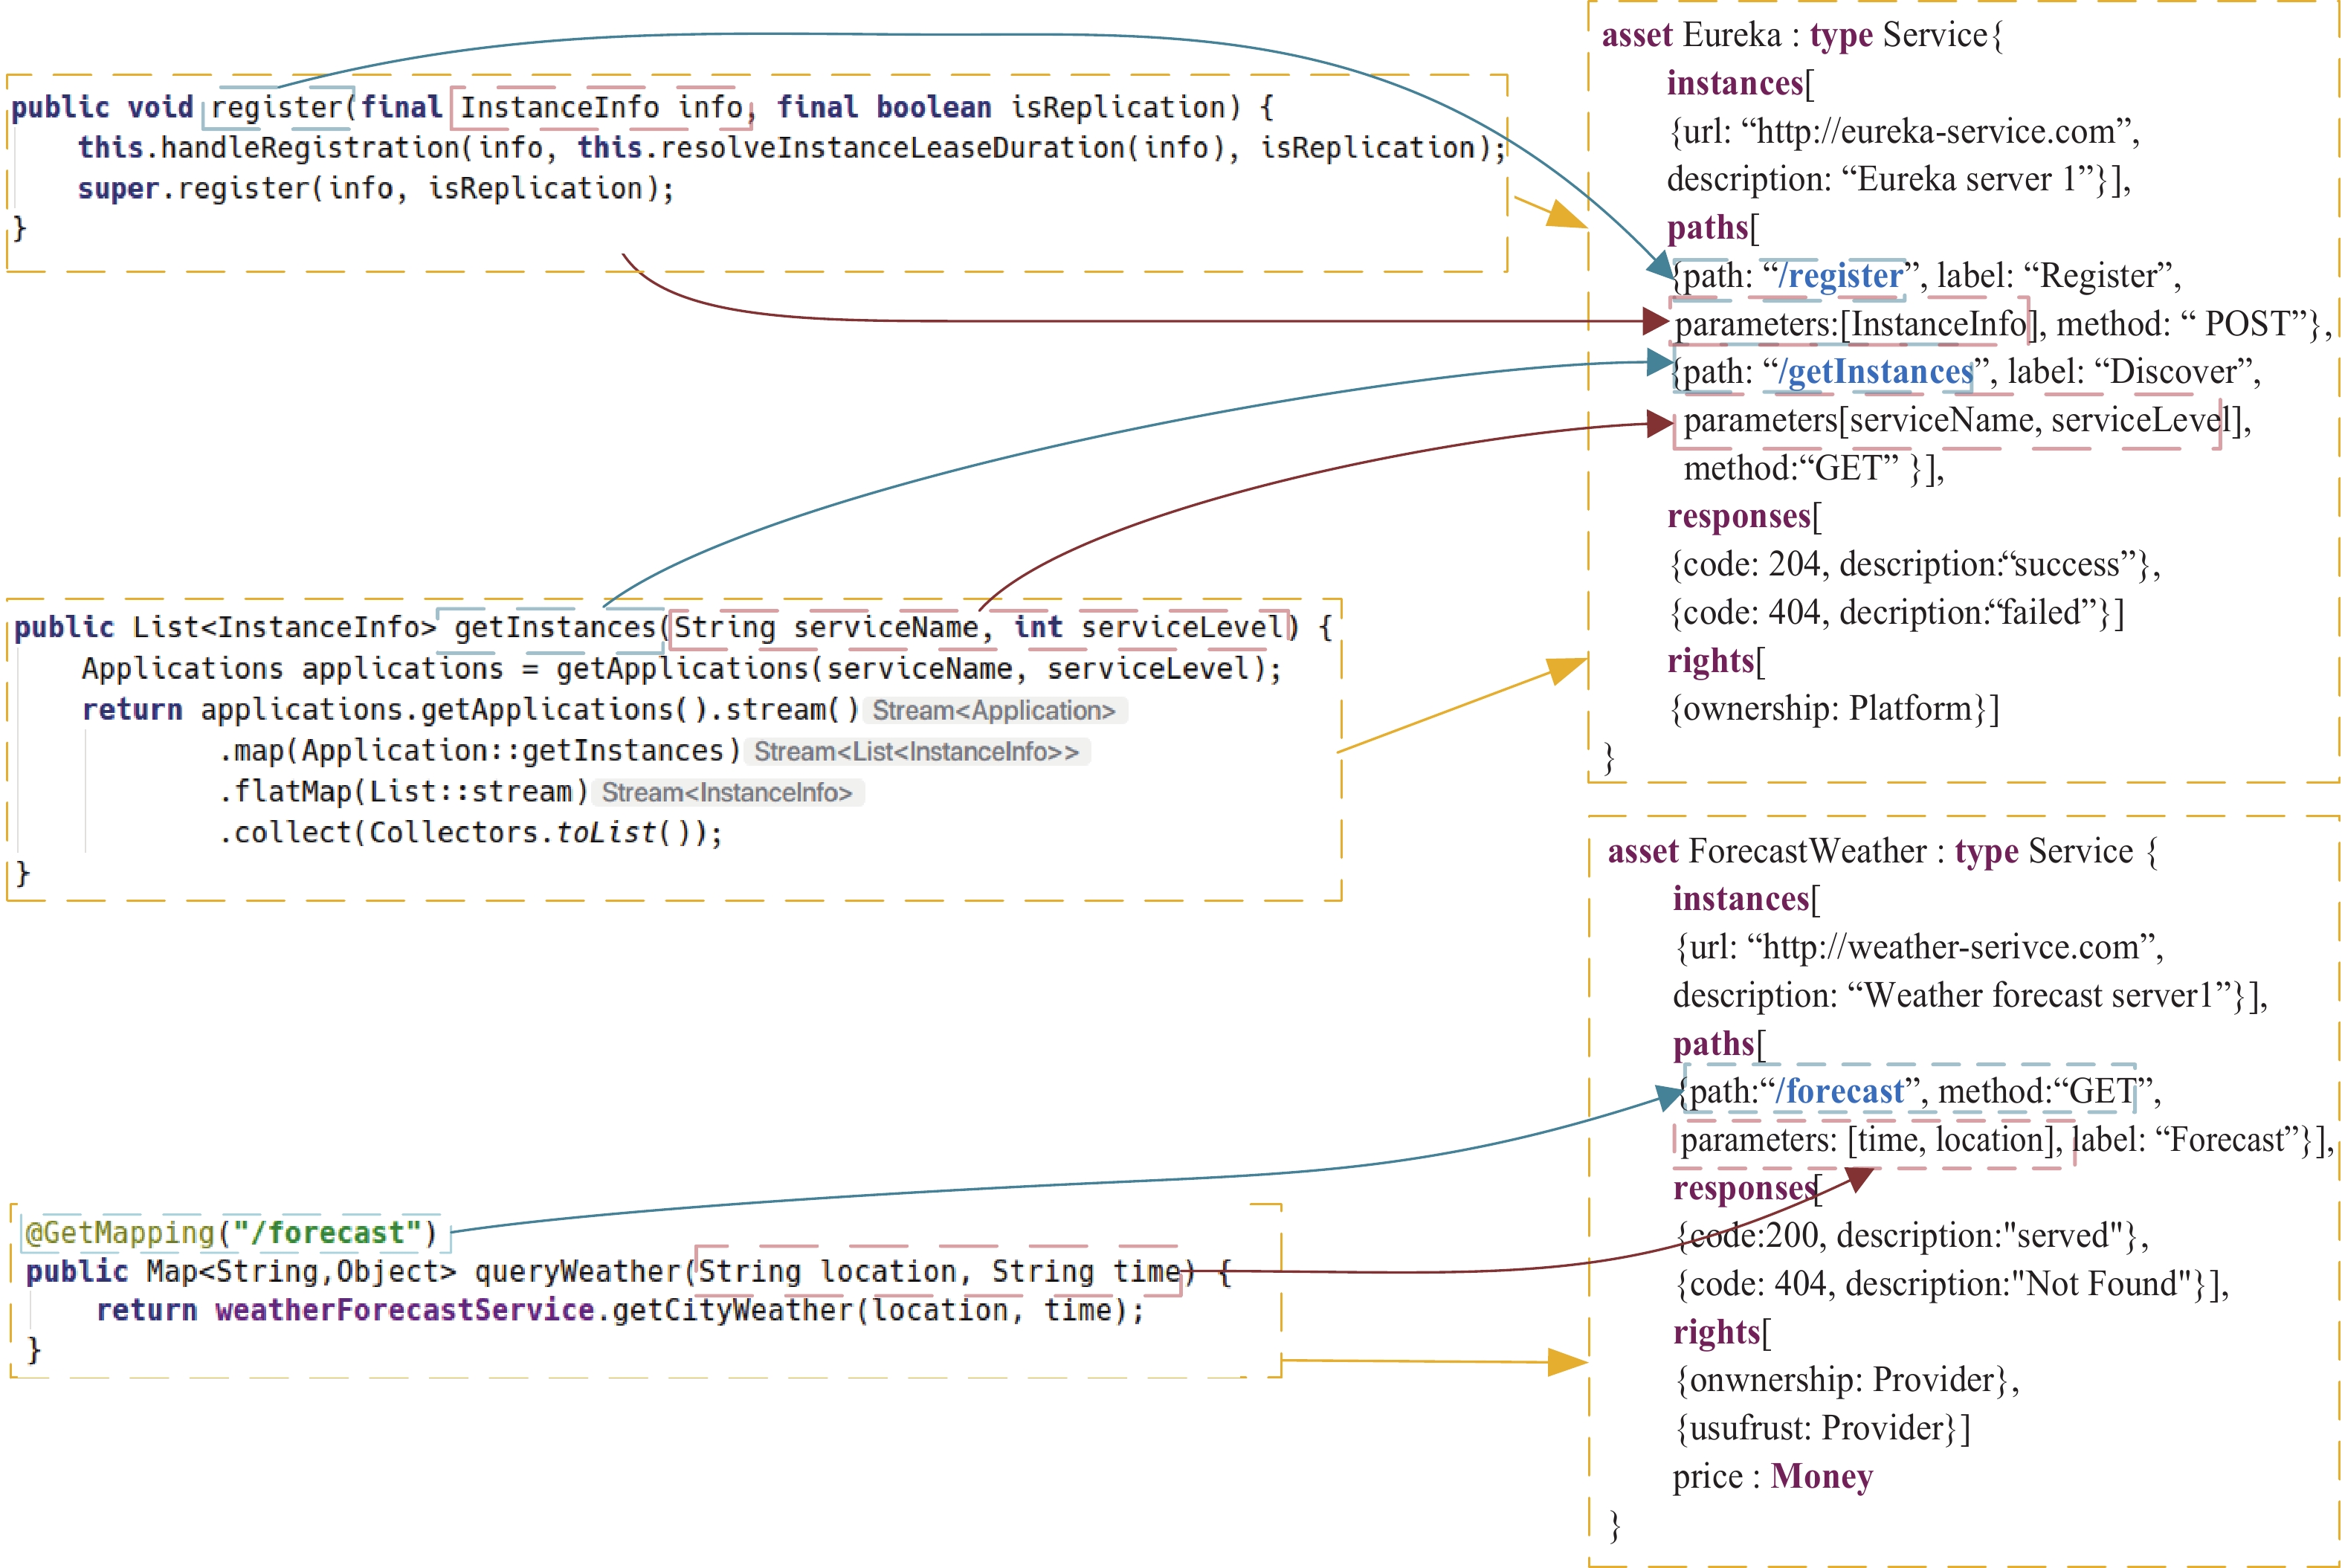The height and width of the screenshot is (1568, 2342).
Task: Click "description: “Weather forecast server1”" line
Action: coord(1970,995)
